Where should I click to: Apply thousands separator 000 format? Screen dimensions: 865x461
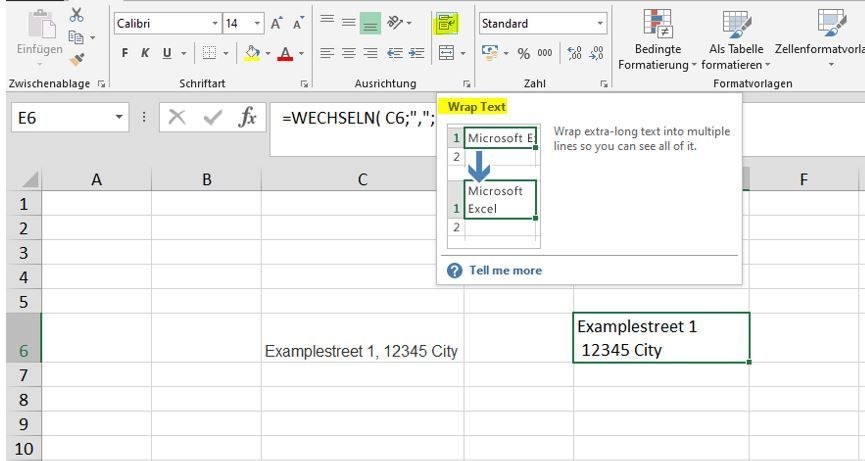[x=545, y=53]
